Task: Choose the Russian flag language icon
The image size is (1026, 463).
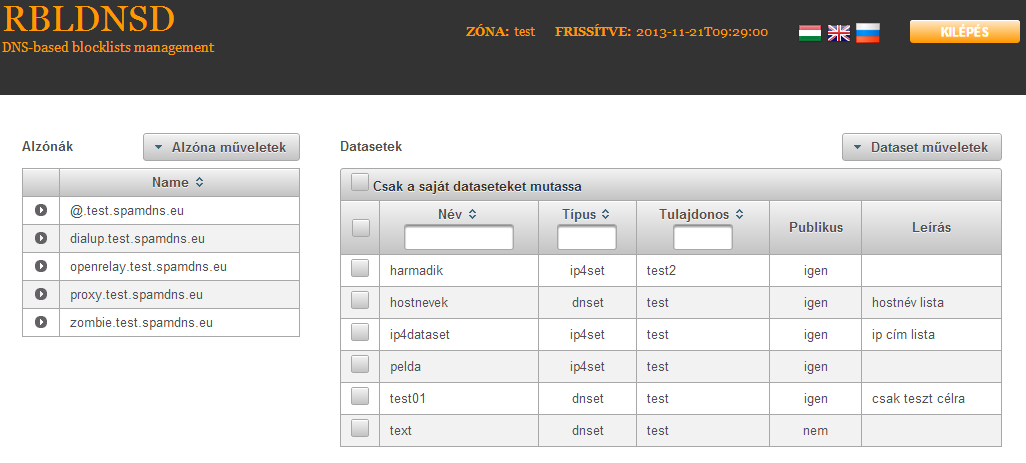Action: point(868,33)
